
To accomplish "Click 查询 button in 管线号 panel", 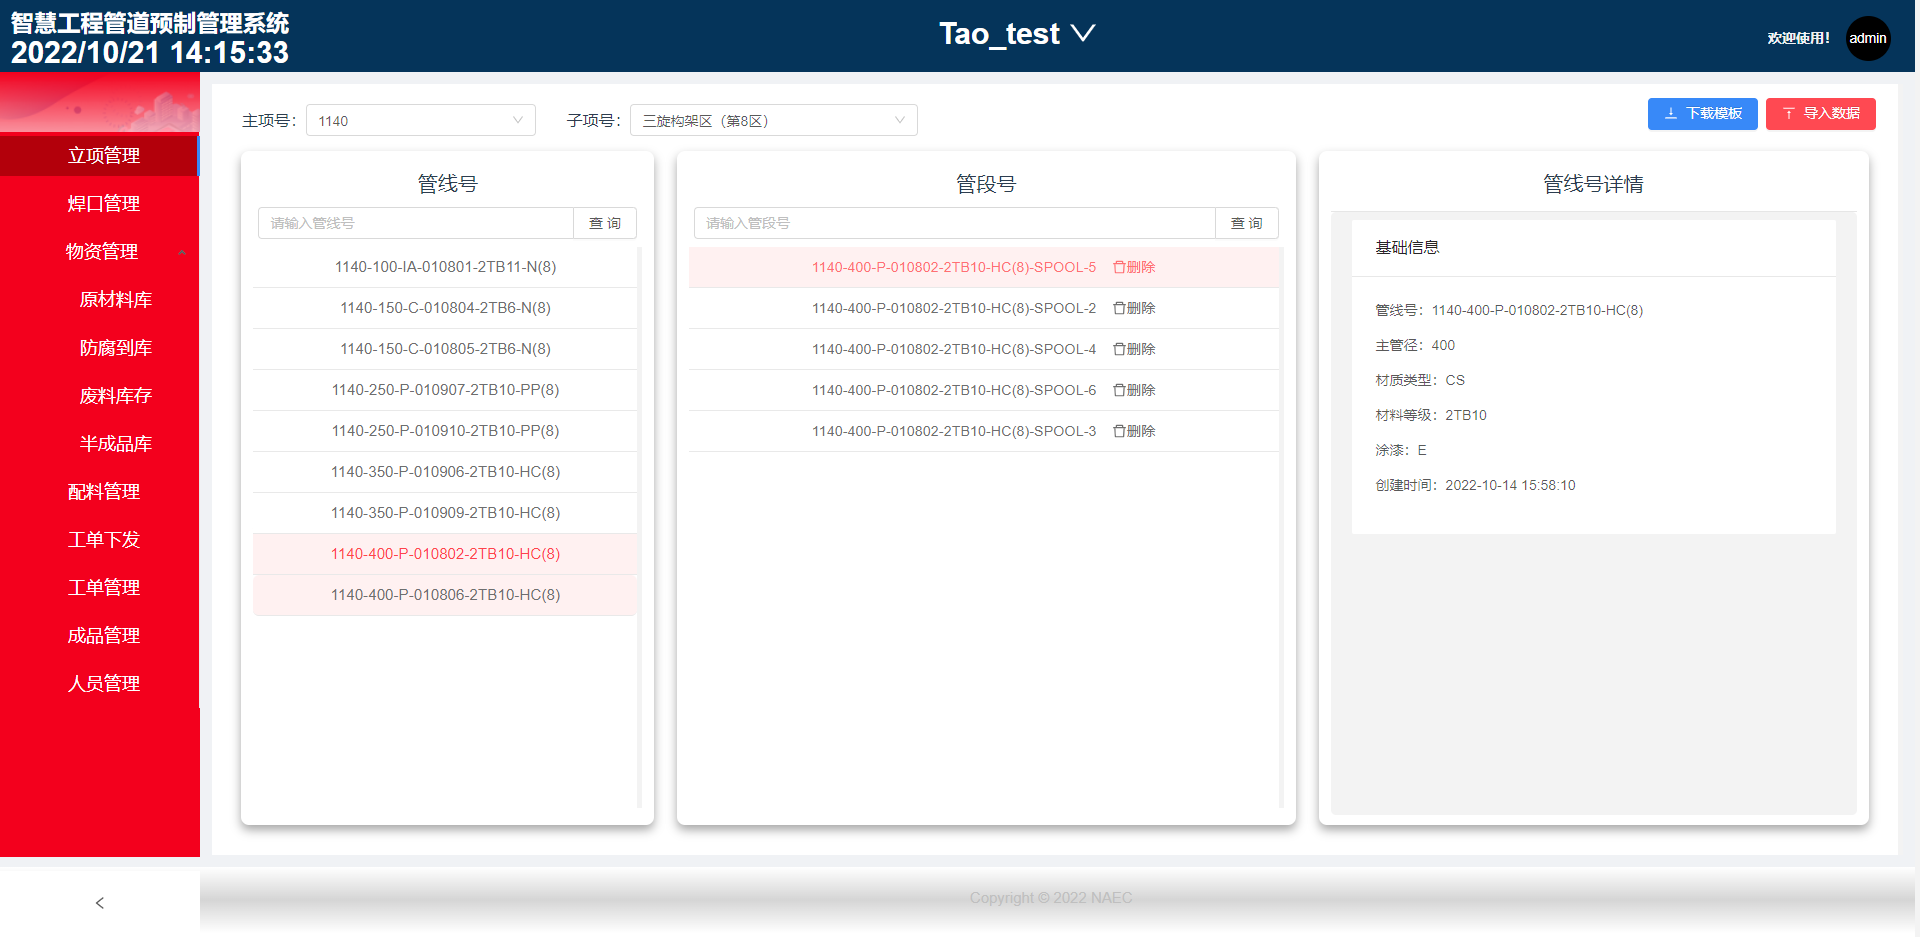I will [x=604, y=223].
